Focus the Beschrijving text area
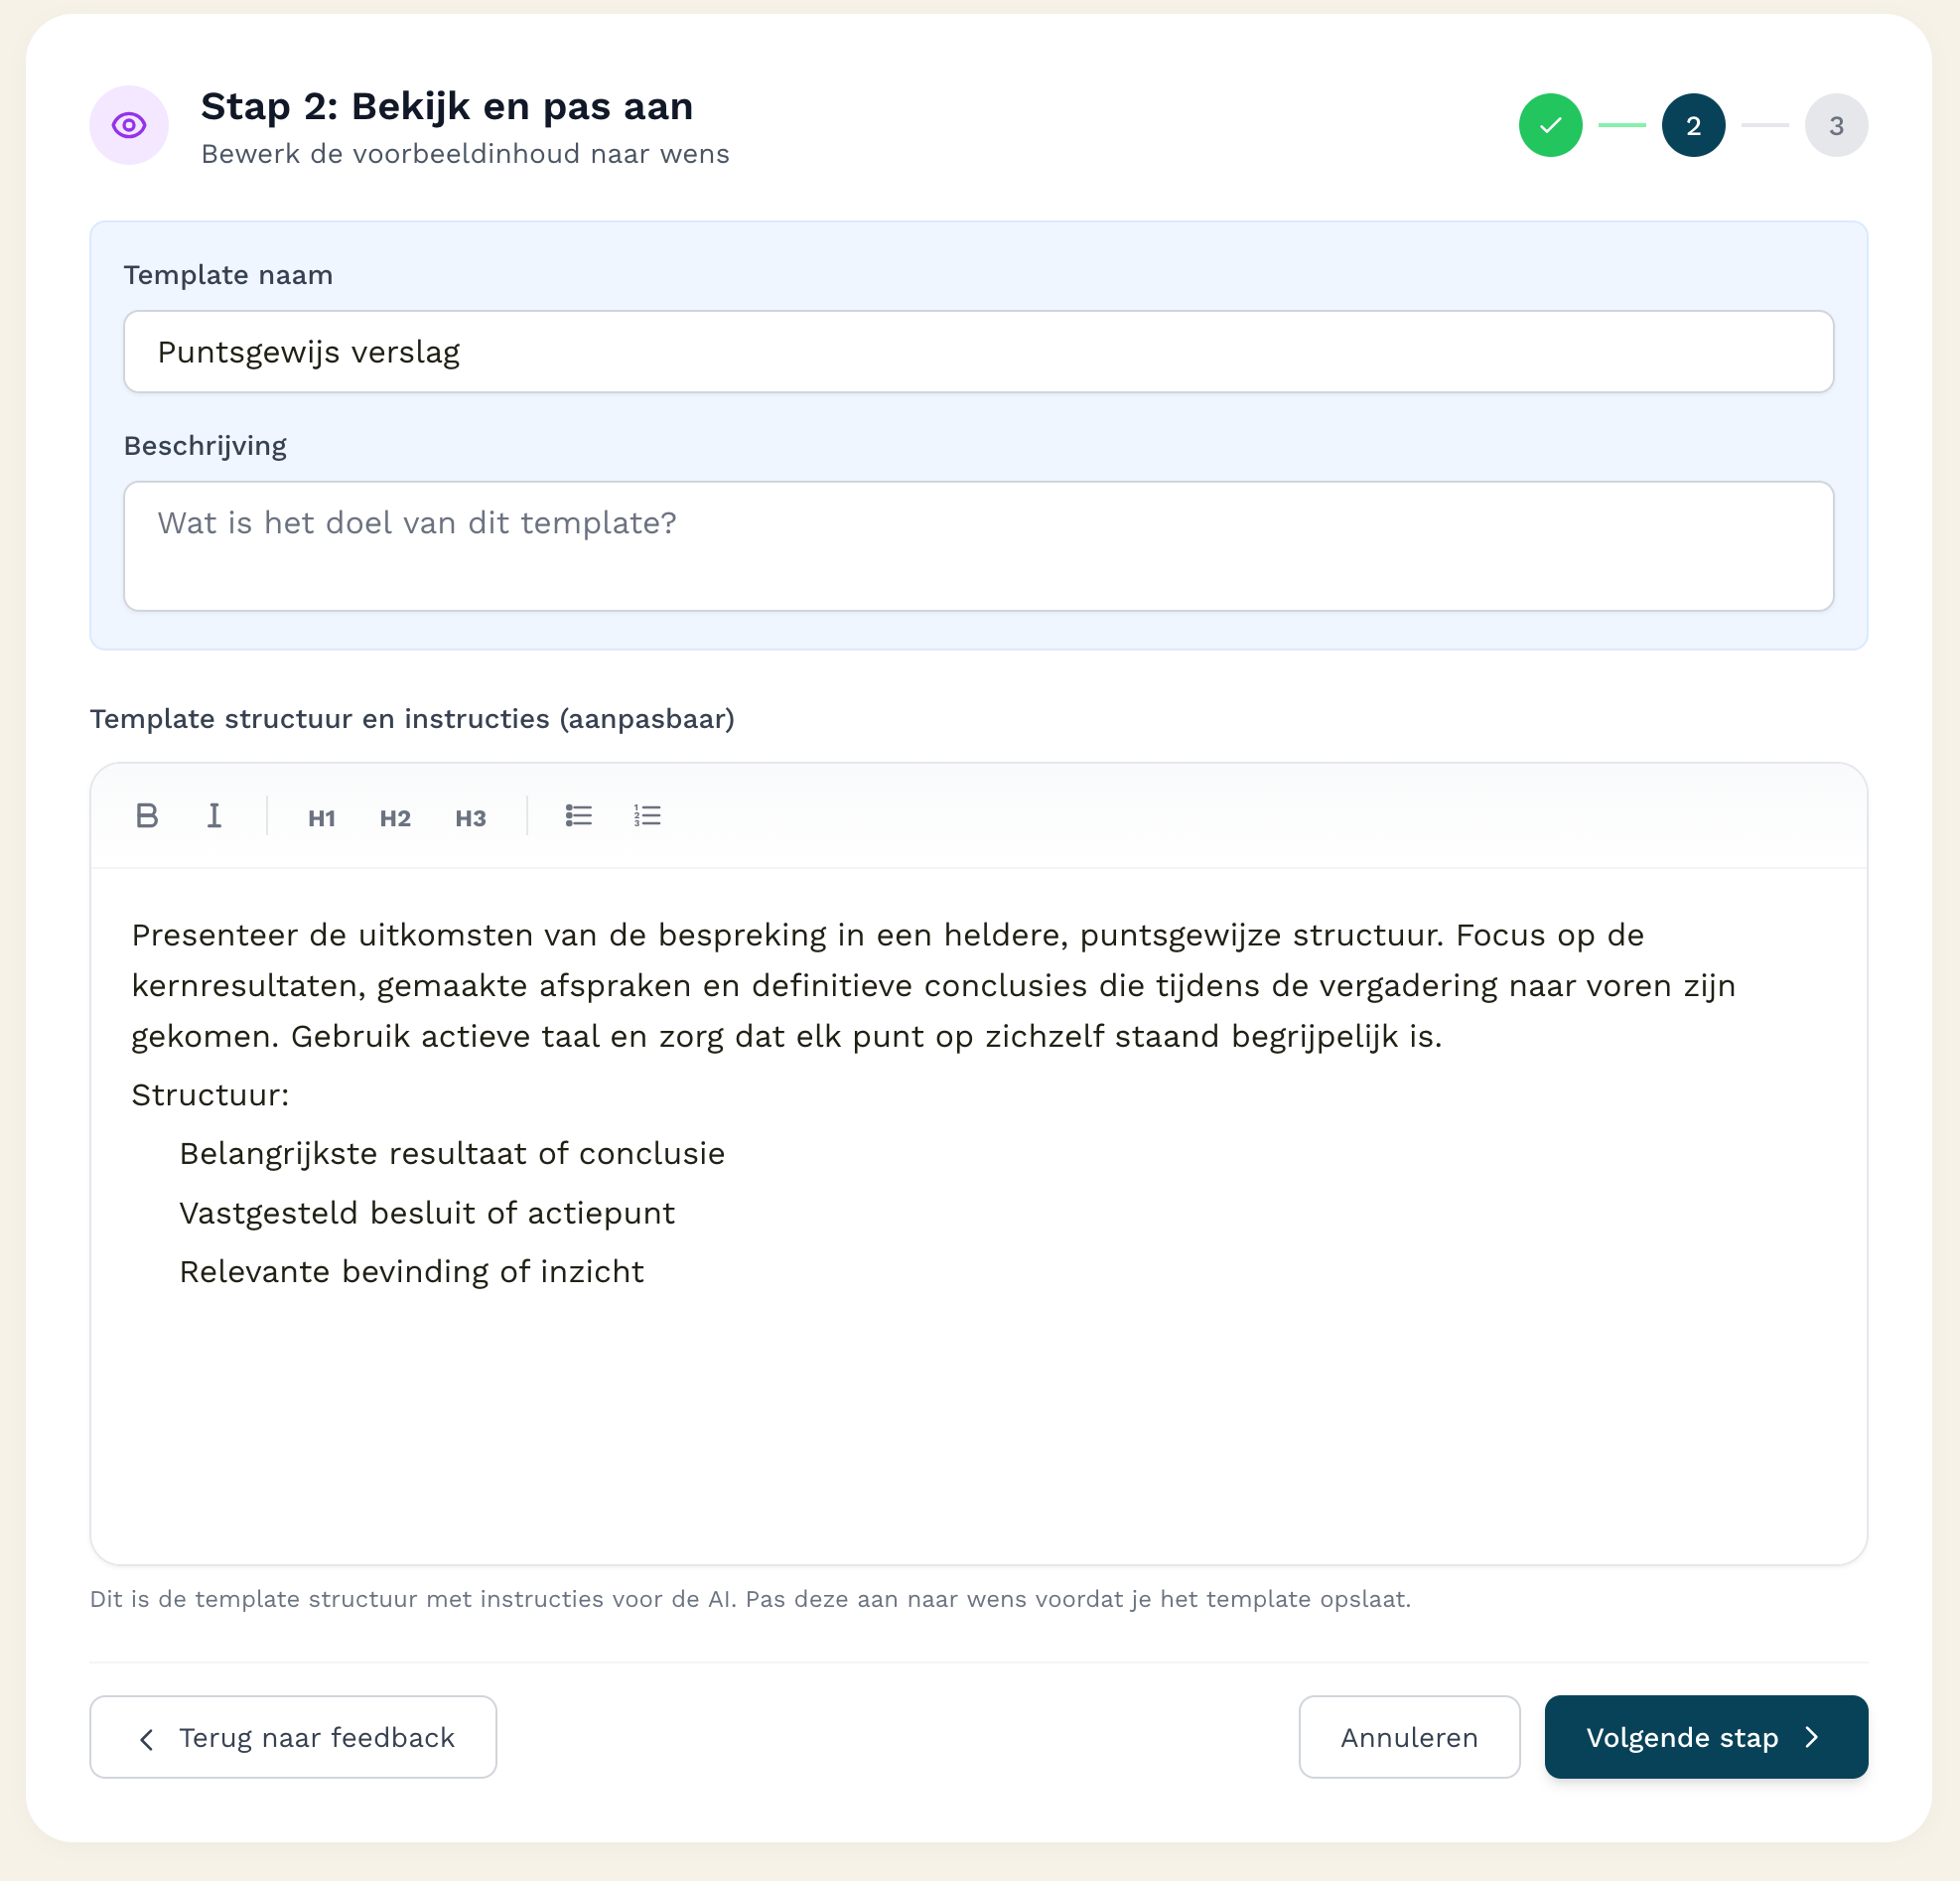The width and height of the screenshot is (1960, 1881). point(978,546)
